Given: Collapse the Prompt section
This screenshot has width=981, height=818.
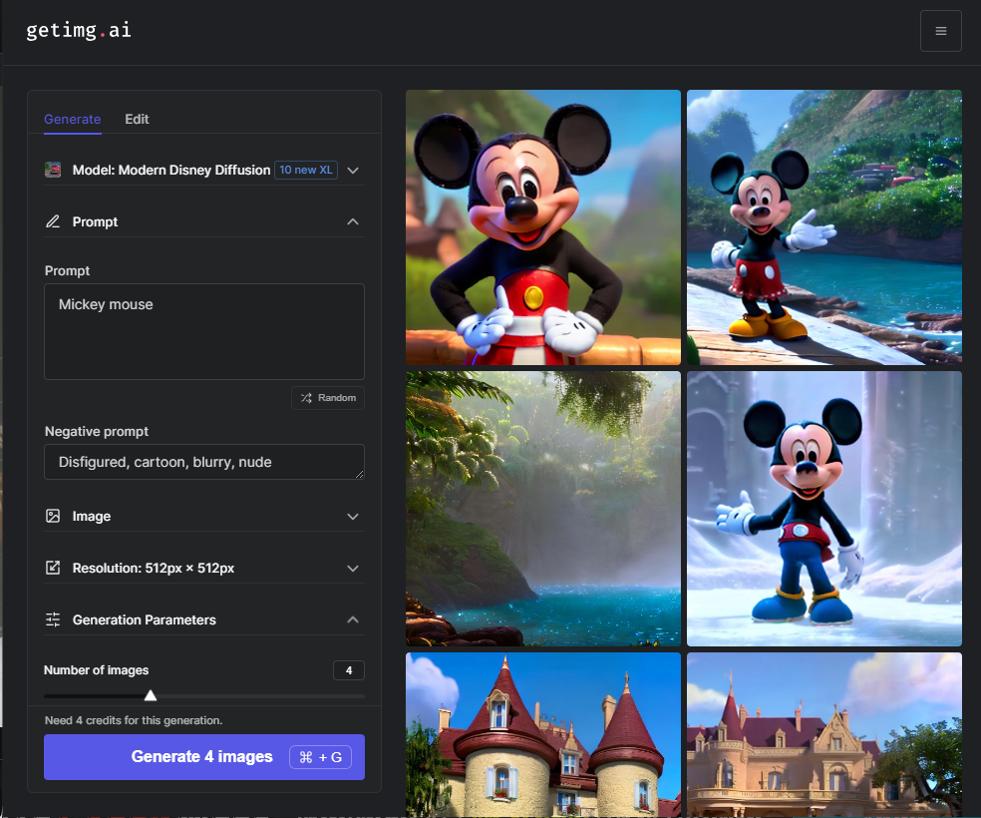Looking at the screenshot, I should tap(352, 221).
